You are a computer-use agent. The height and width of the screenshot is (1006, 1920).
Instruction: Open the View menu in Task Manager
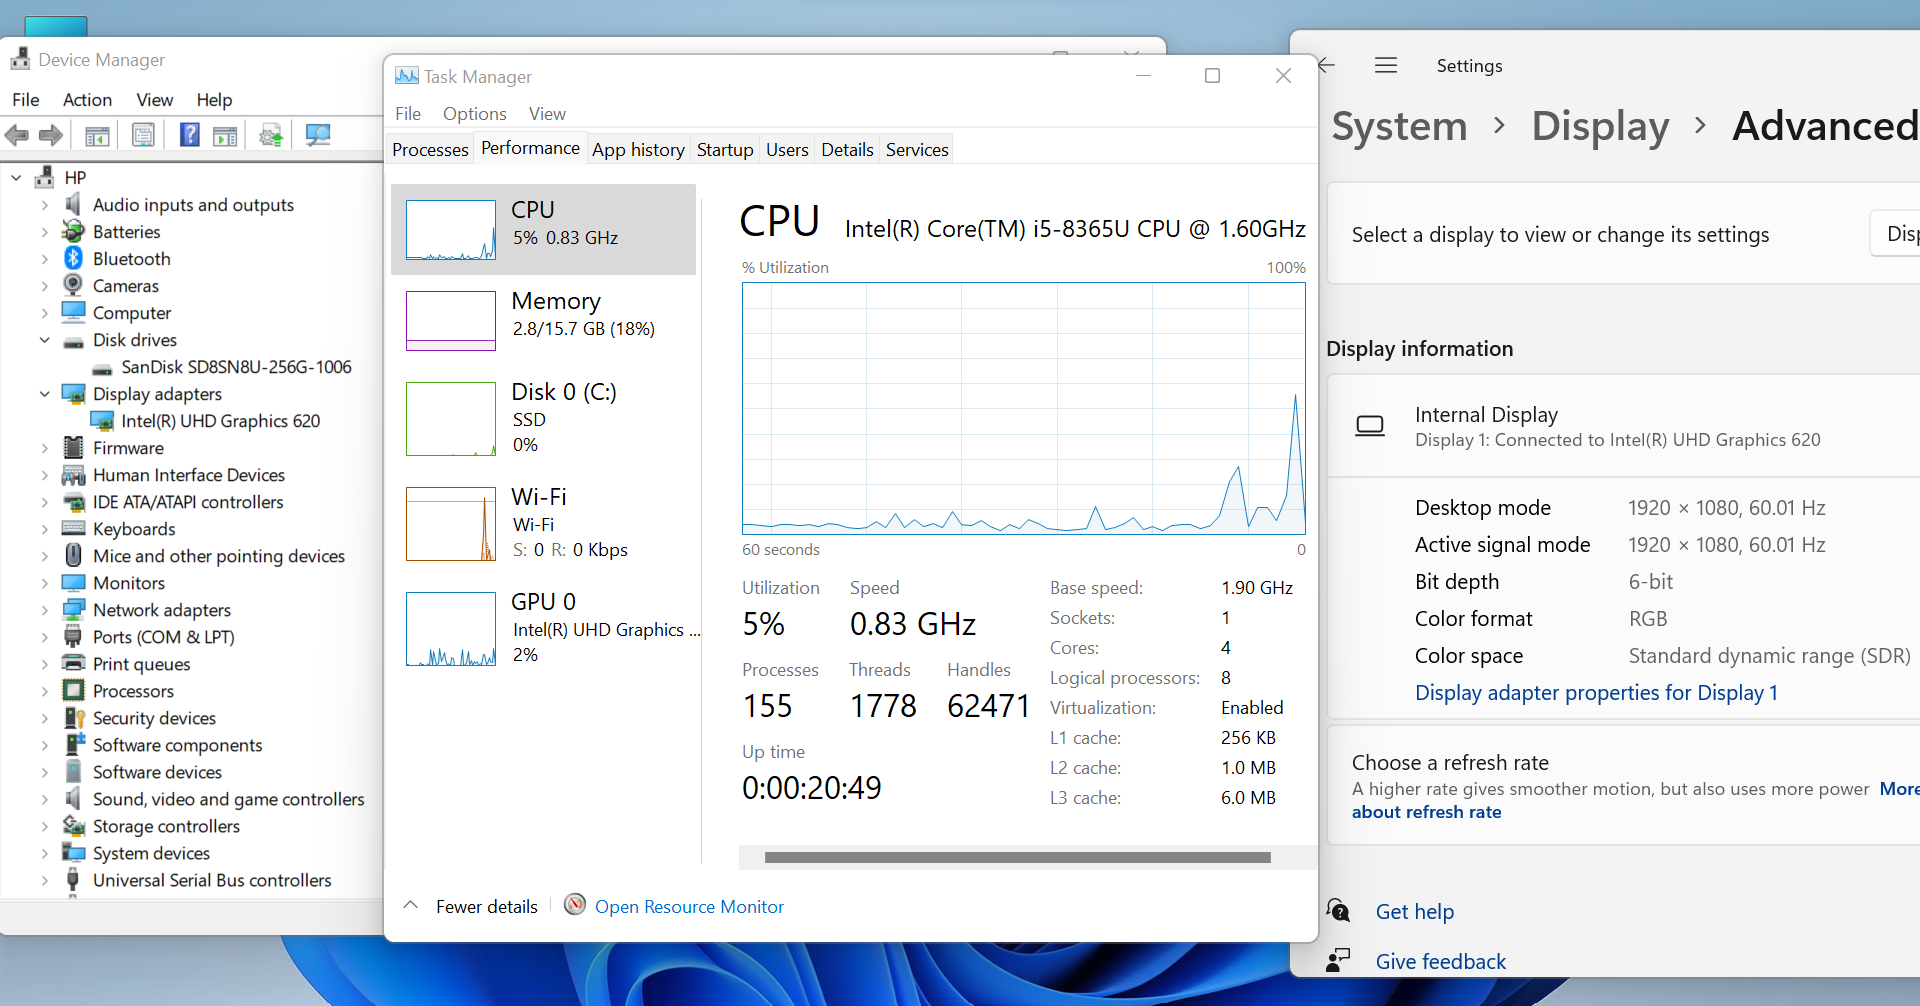tap(547, 114)
